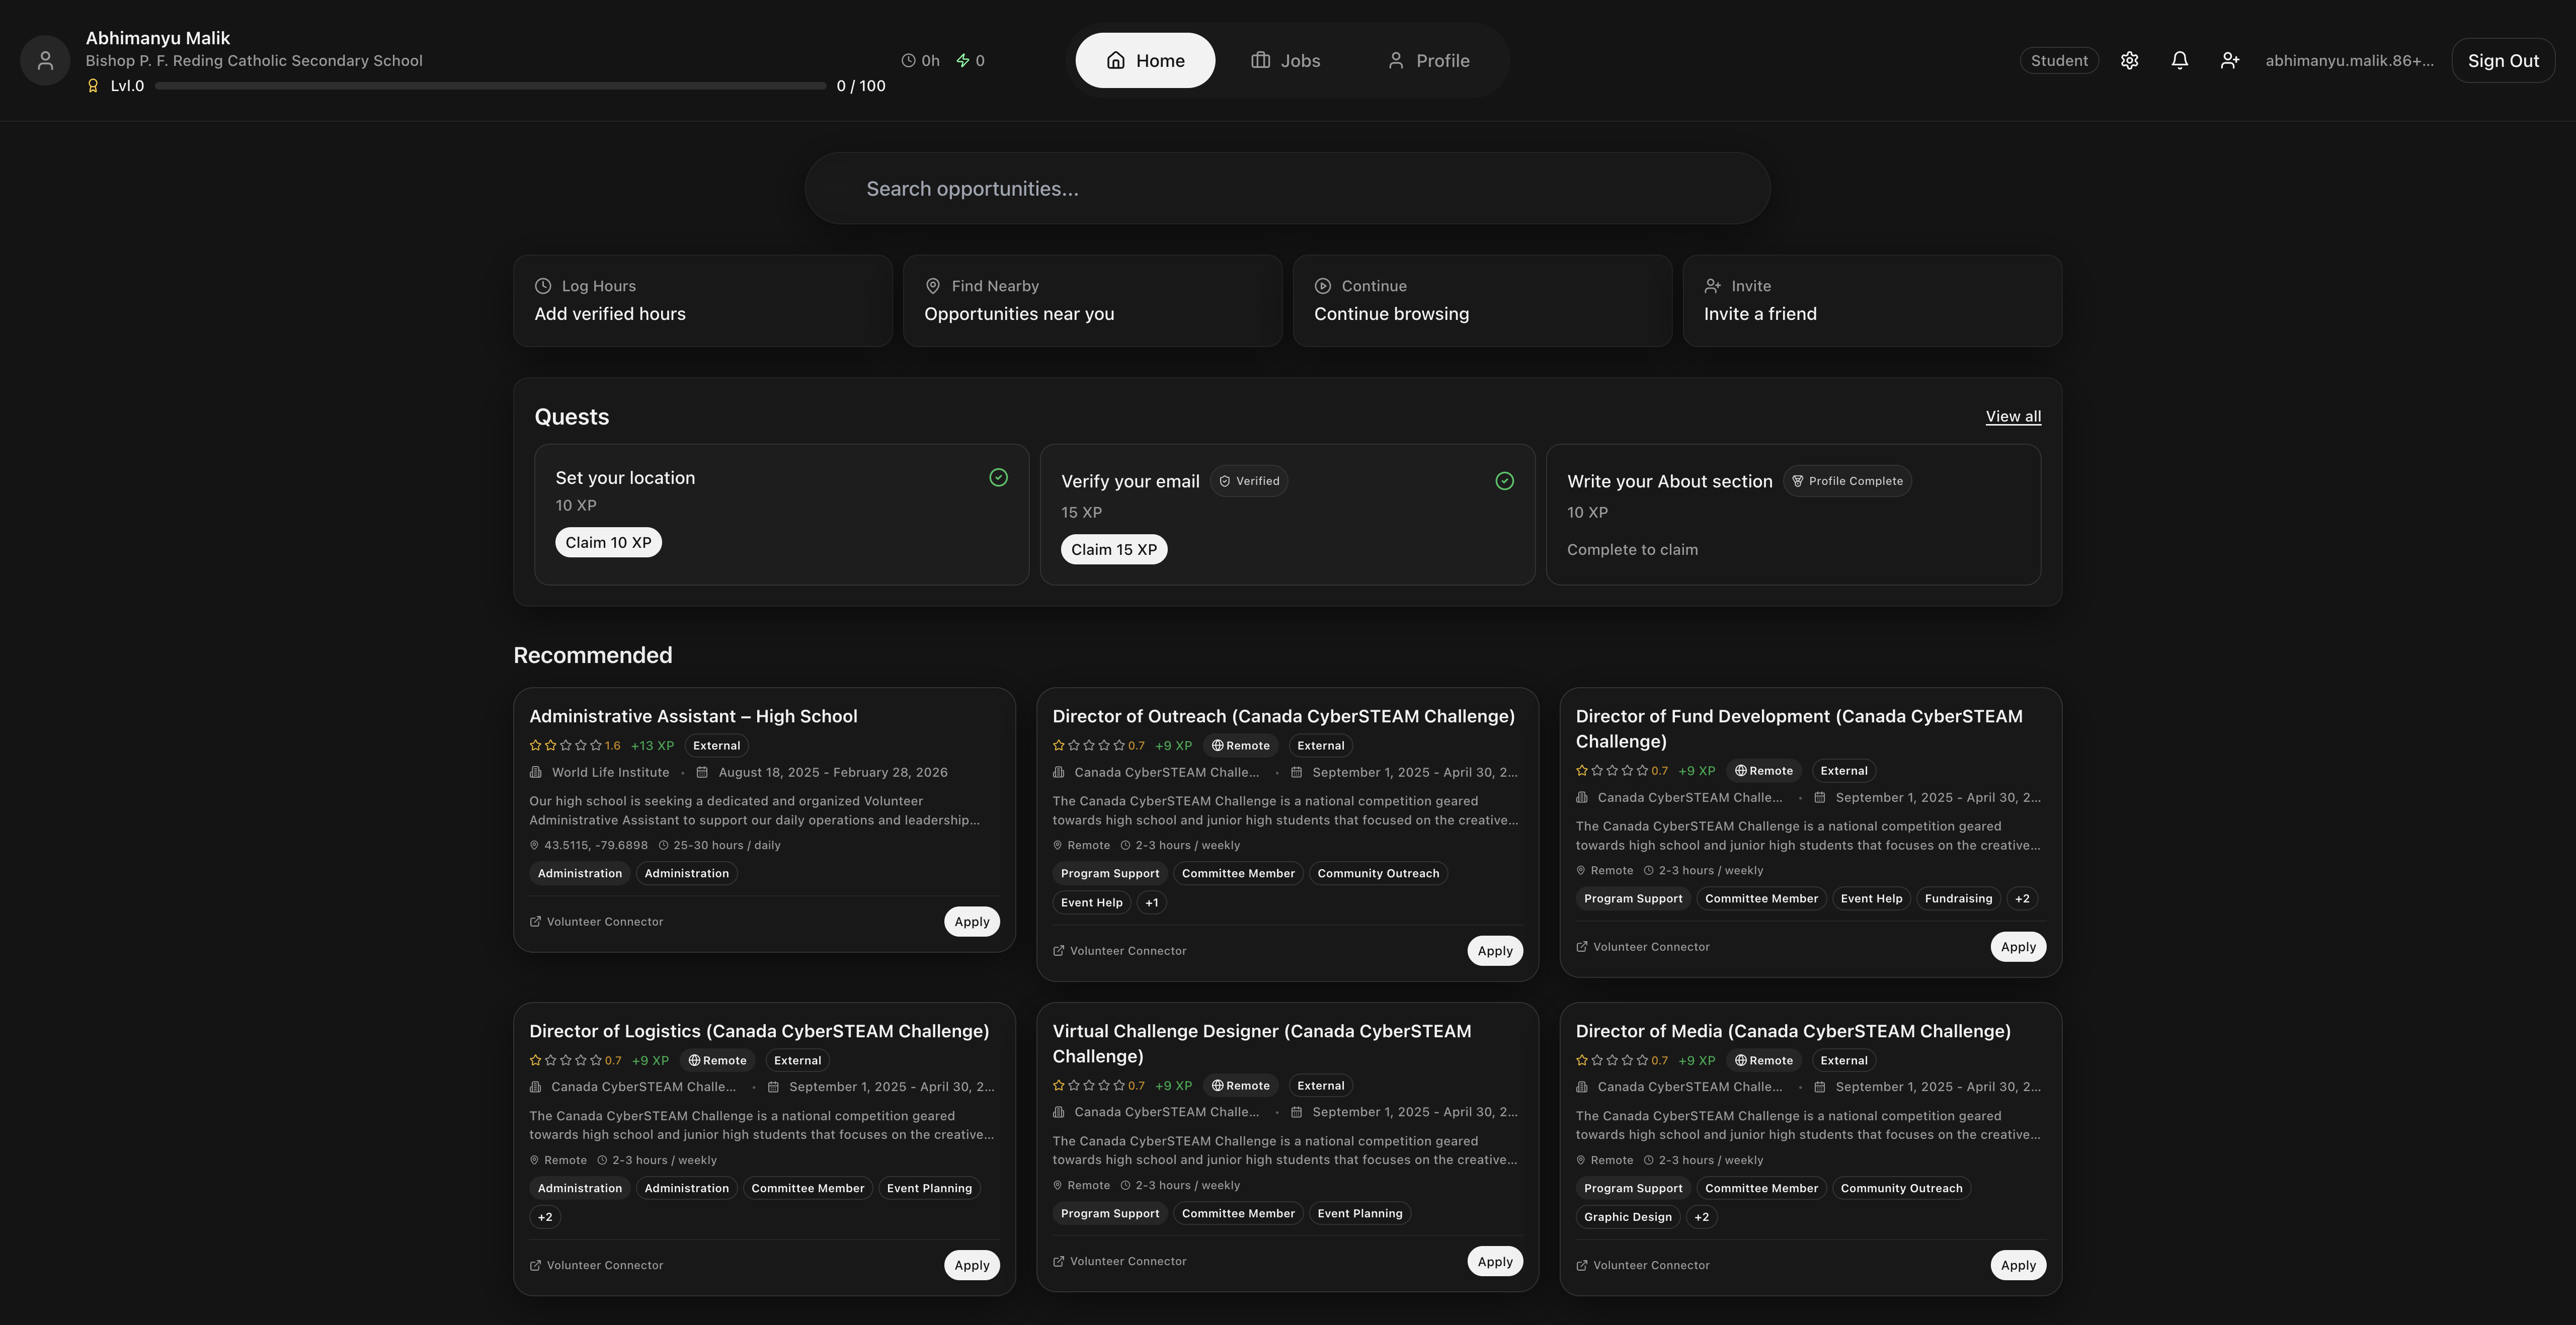
Task: Expand the +1 tags on Director of Outreach
Action: tap(1152, 902)
